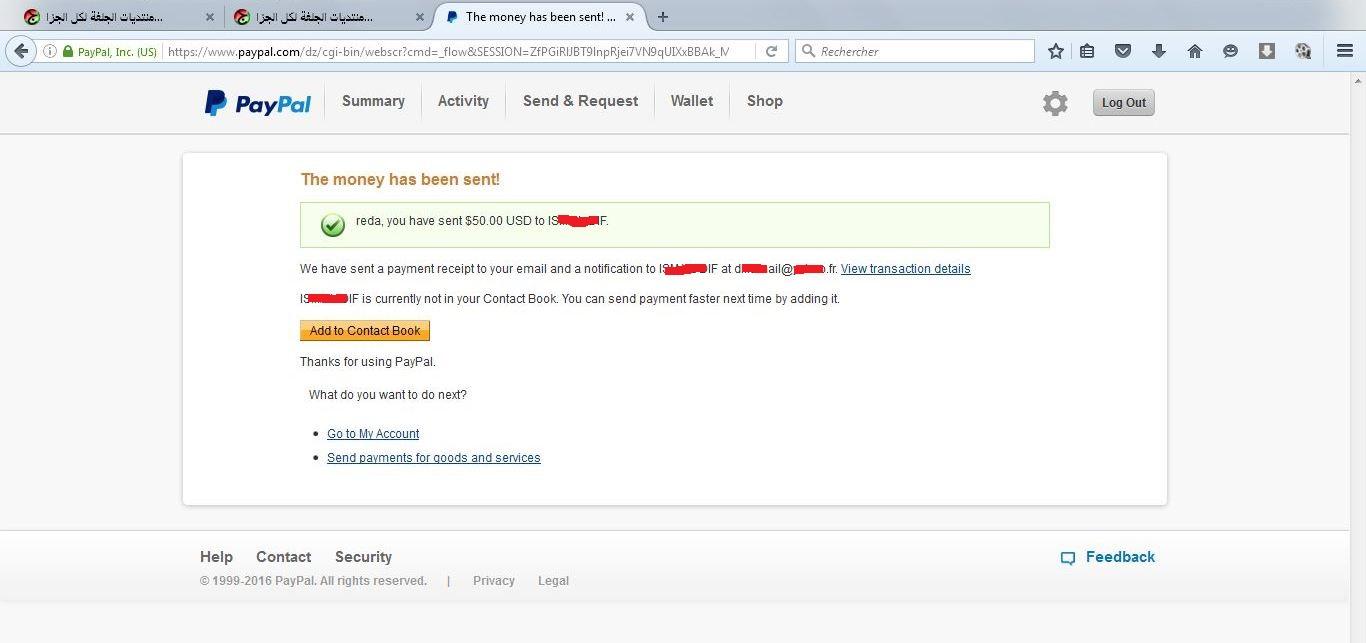Open the Activity page
Screen dimensions: 1366x643
[x=463, y=101]
